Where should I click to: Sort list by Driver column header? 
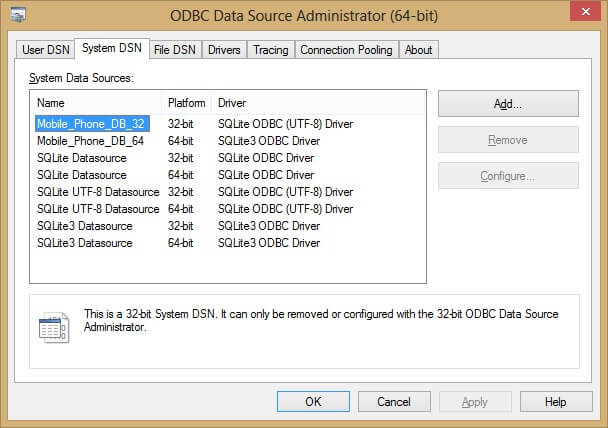(318, 103)
